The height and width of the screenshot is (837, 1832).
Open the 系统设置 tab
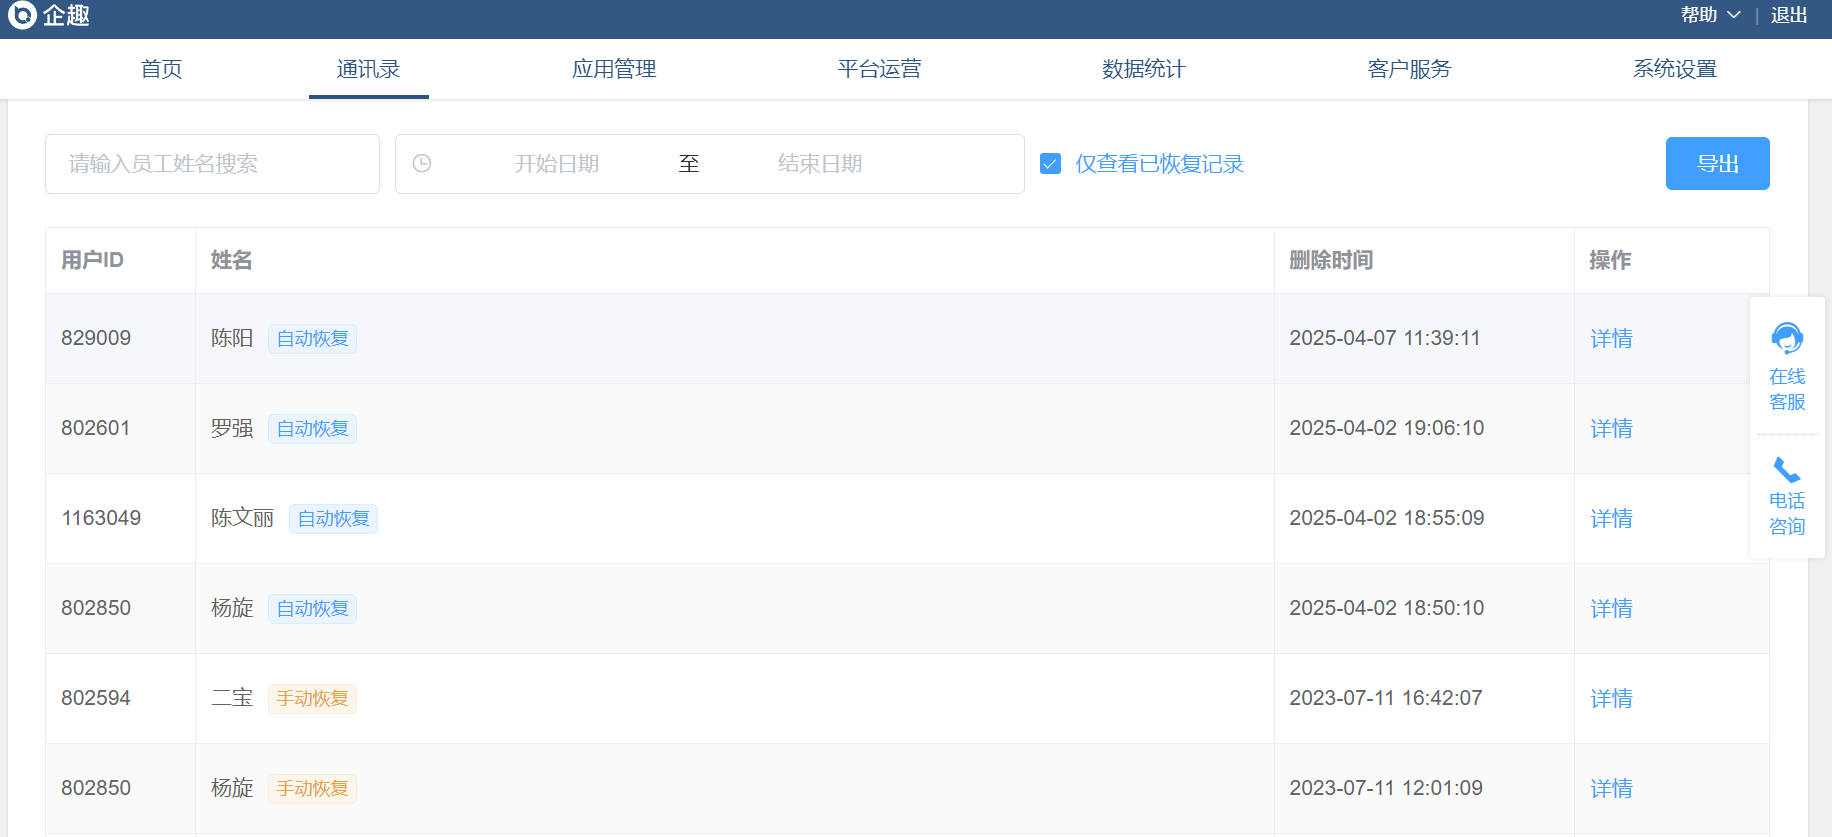[x=1674, y=69]
